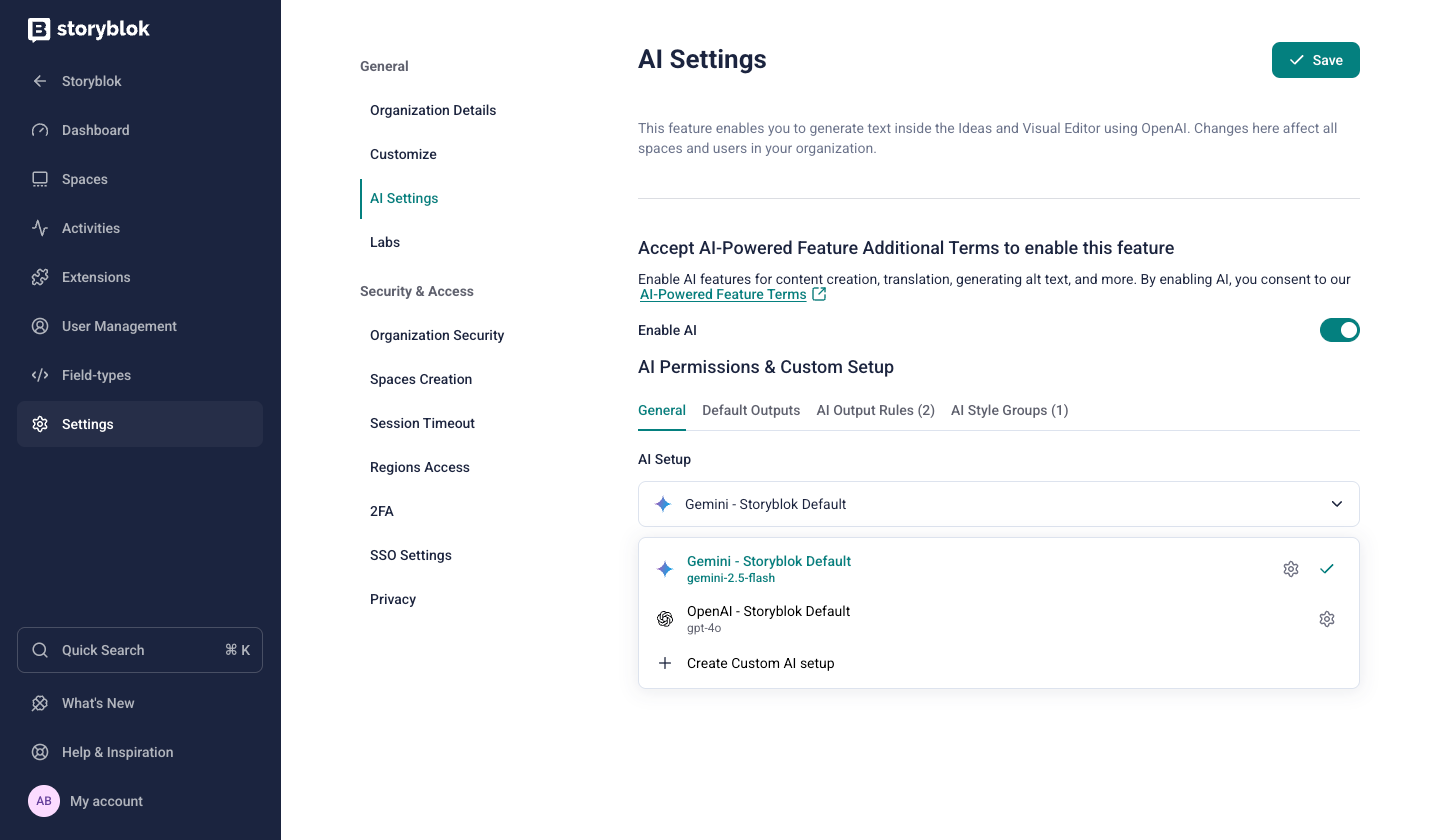Click the What's New icon
The width and height of the screenshot is (1440, 840).
click(x=40, y=703)
